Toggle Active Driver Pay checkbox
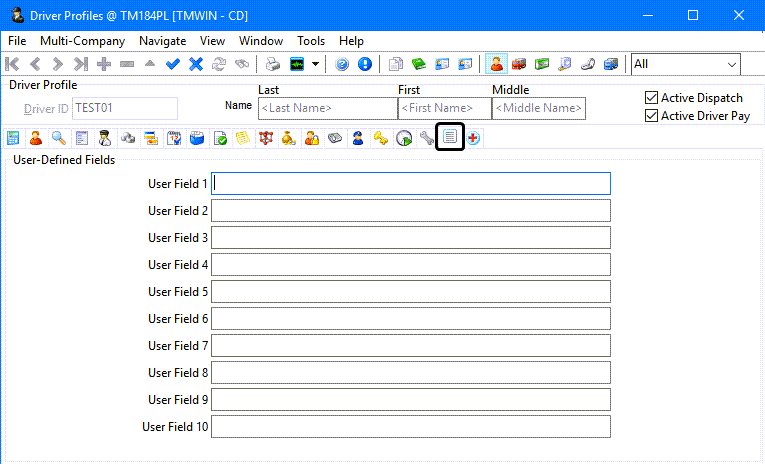 tap(652, 116)
